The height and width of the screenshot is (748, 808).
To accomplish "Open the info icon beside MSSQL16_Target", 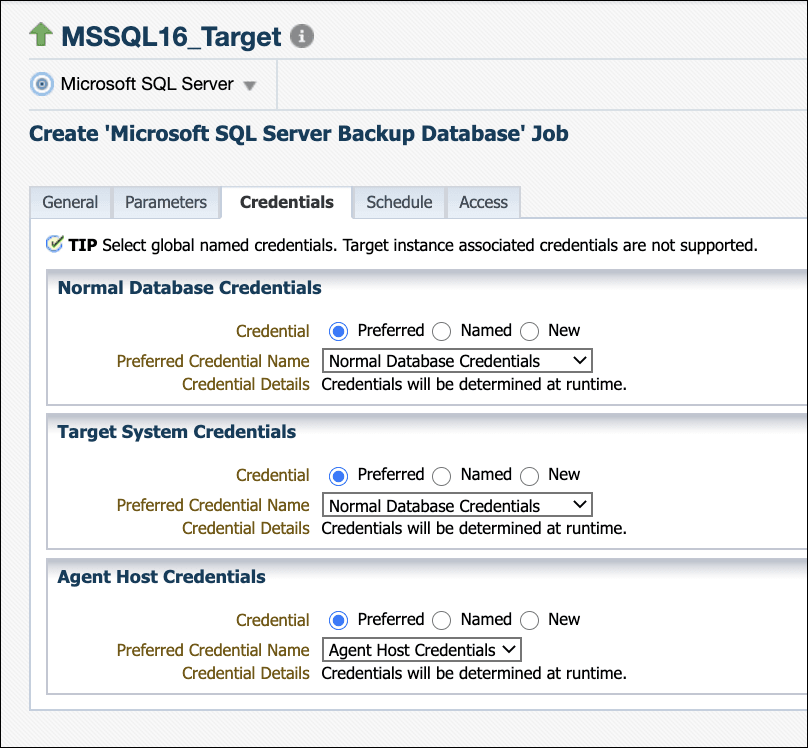I will [302, 36].
